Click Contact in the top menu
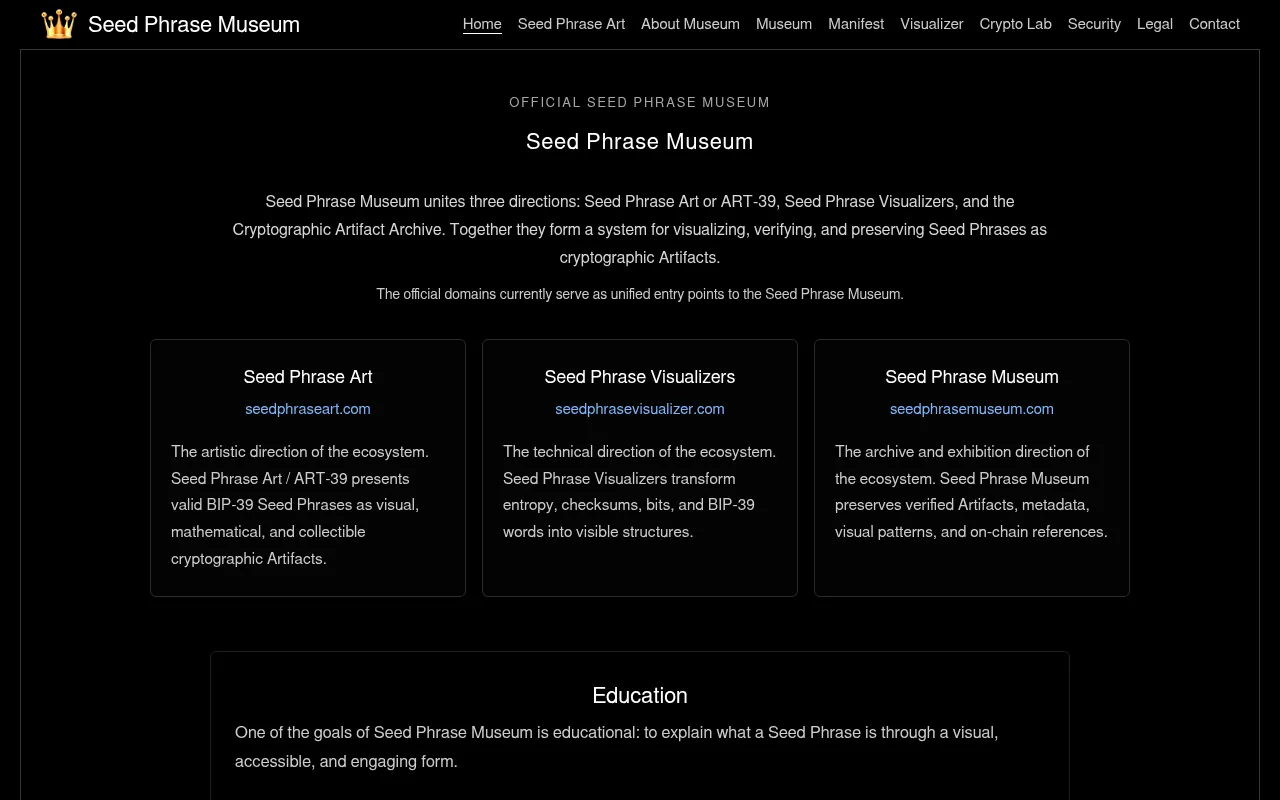This screenshot has width=1280, height=800. [x=1214, y=24]
